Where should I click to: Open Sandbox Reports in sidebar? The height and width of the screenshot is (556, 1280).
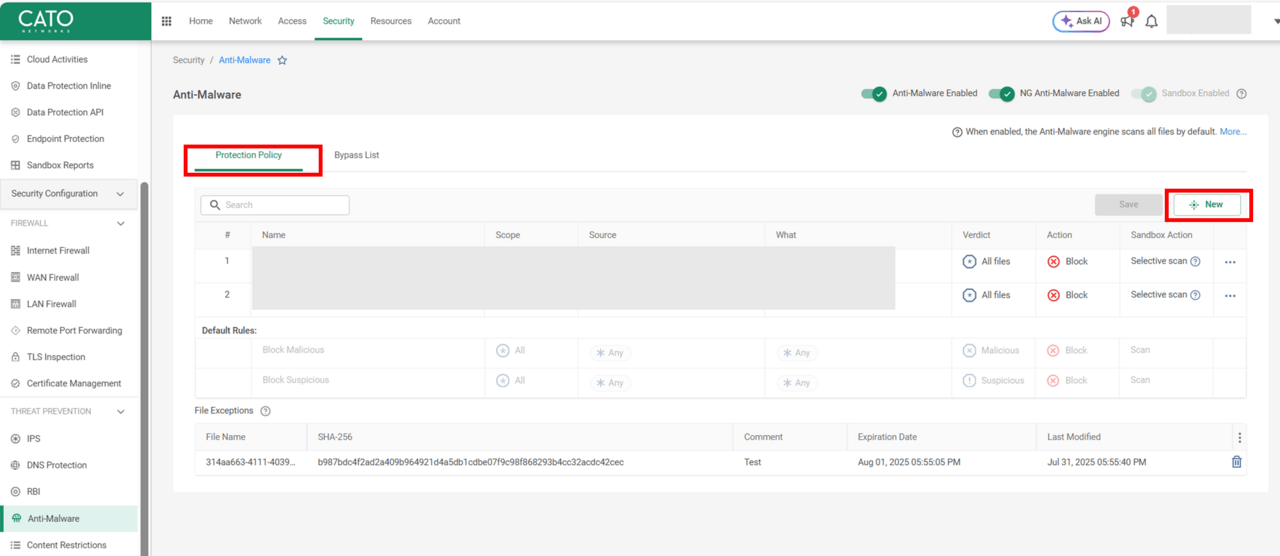click(60, 166)
